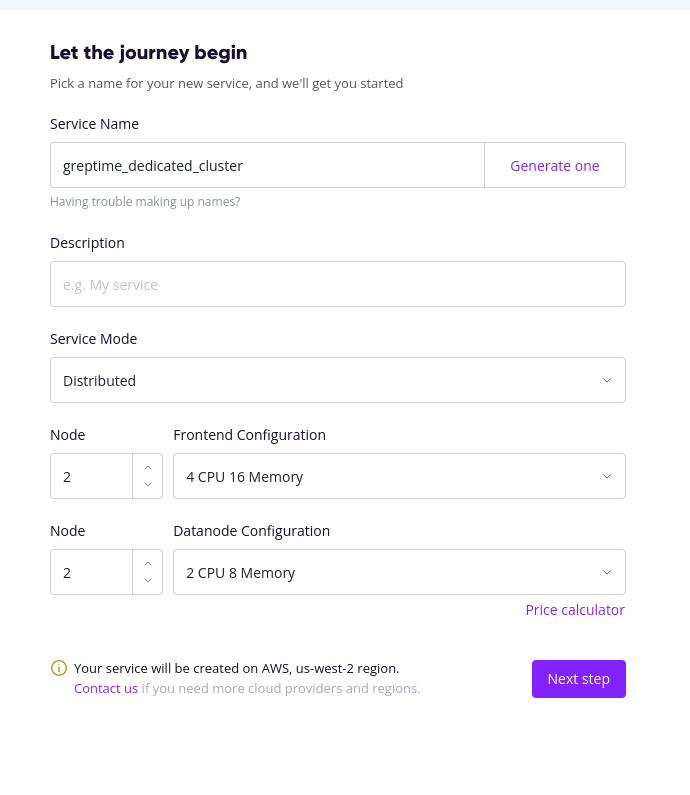Click the Let the journey begin heading
This screenshot has width=690, height=795.
pos(149,53)
